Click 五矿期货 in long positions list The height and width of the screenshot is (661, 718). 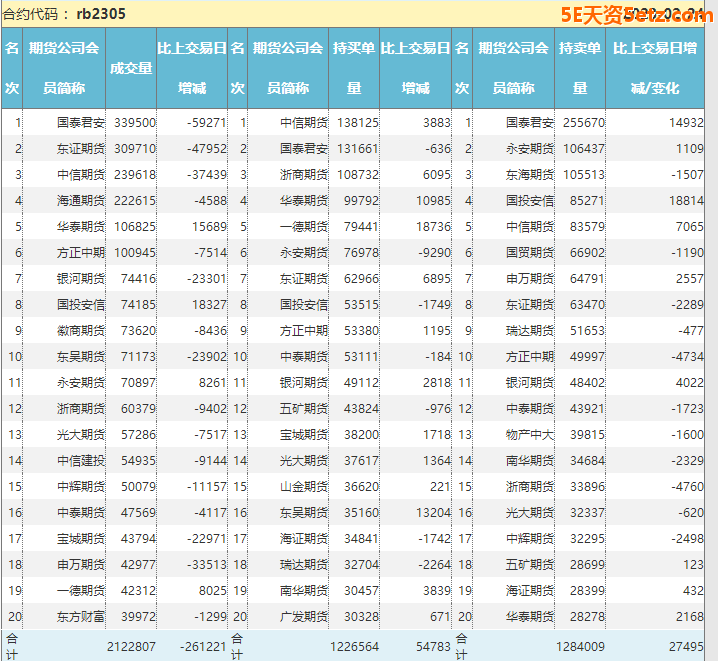click(304, 408)
